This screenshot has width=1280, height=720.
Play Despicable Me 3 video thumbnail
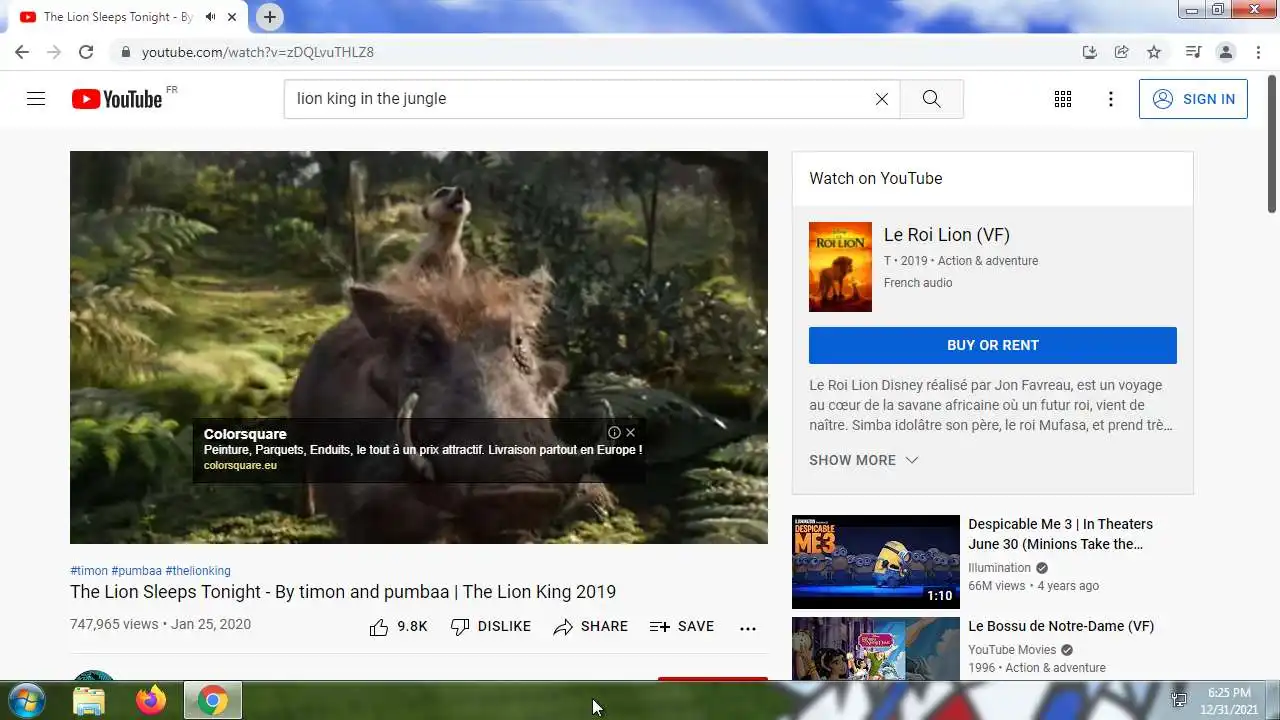875,562
